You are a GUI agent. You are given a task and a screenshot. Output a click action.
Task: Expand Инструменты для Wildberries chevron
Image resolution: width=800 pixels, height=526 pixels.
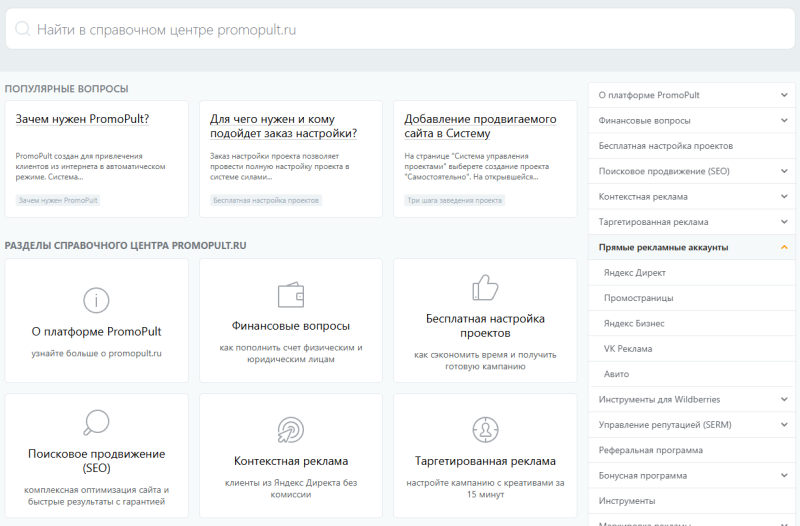pyautogui.click(x=784, y=399)
